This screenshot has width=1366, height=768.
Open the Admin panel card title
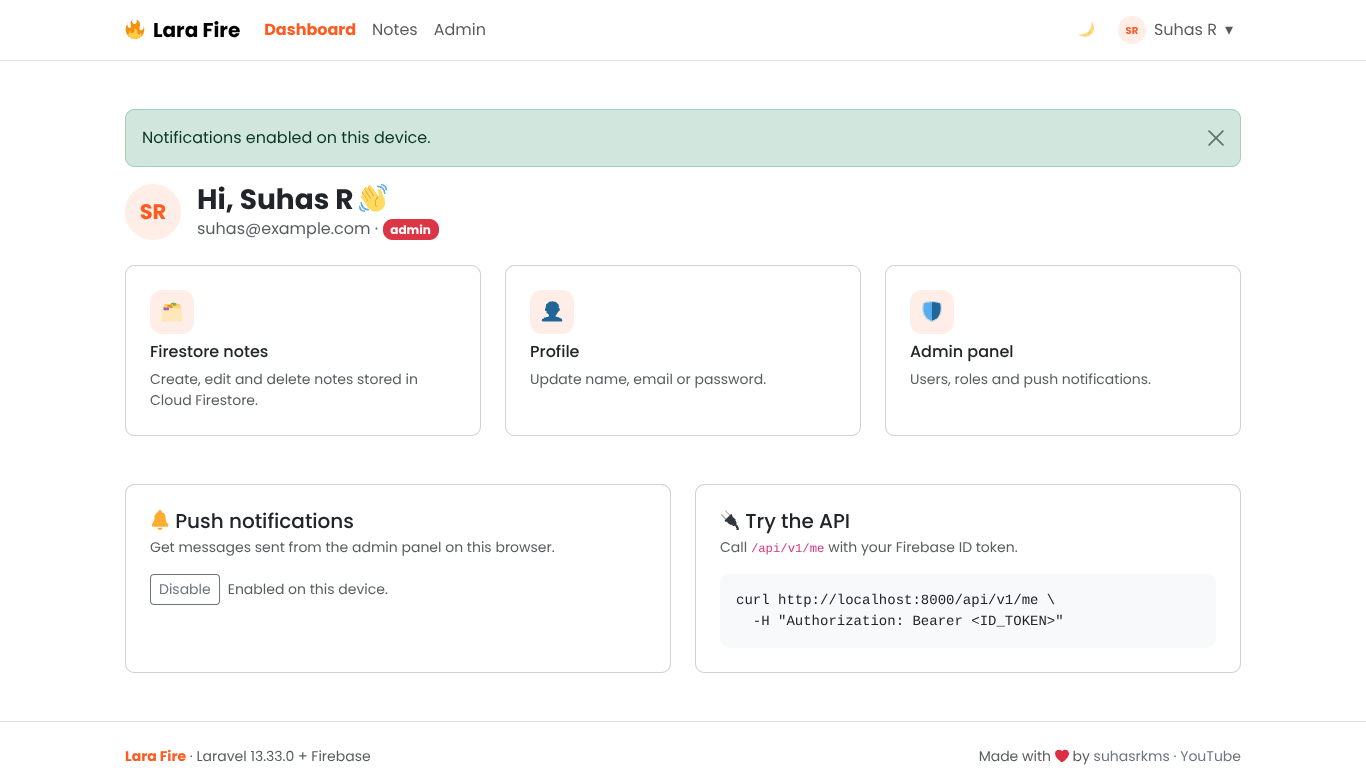(962, 351)
